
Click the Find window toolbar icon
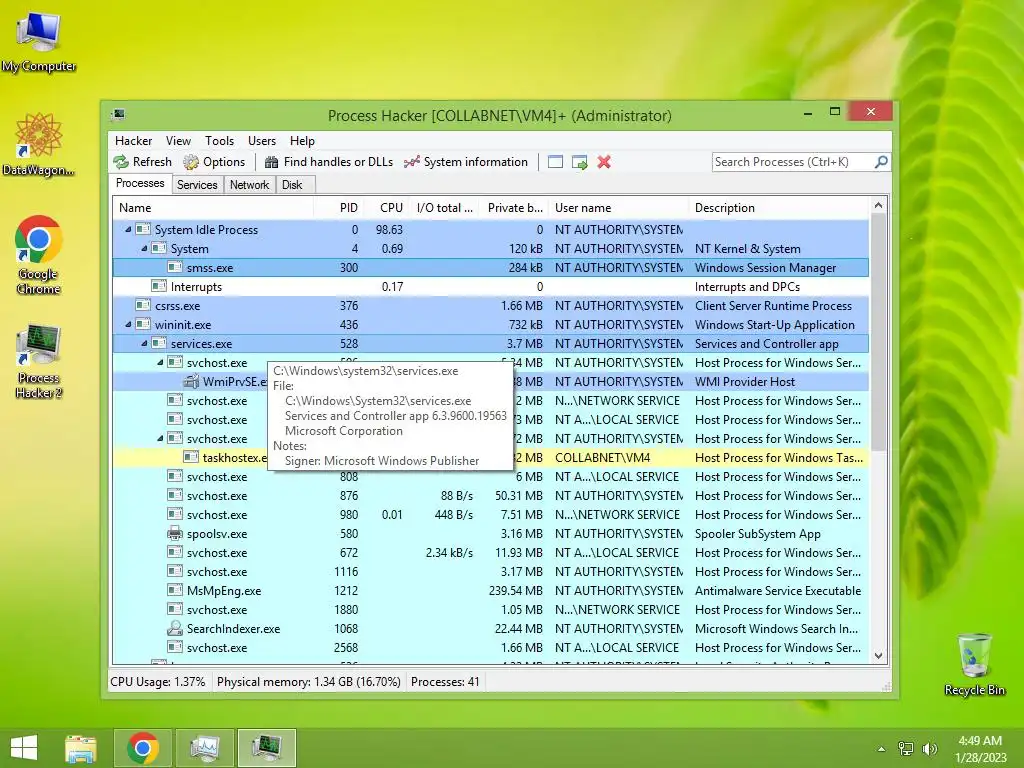pos(555,162)
